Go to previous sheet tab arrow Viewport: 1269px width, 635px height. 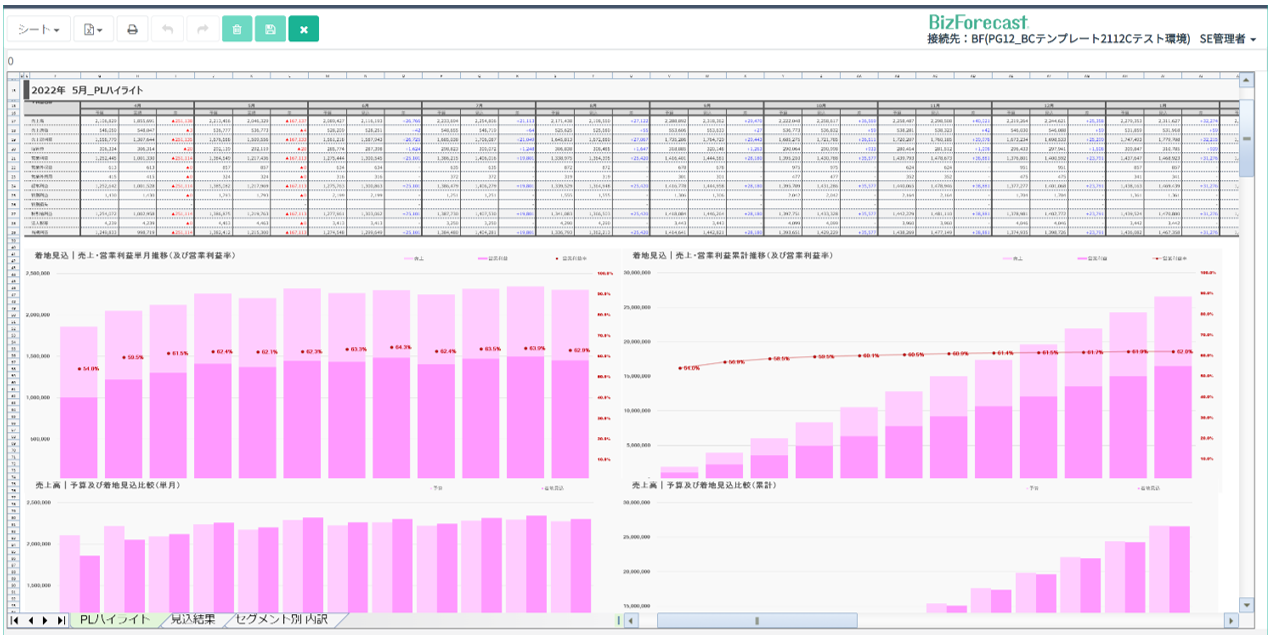[x=30, y=621]
